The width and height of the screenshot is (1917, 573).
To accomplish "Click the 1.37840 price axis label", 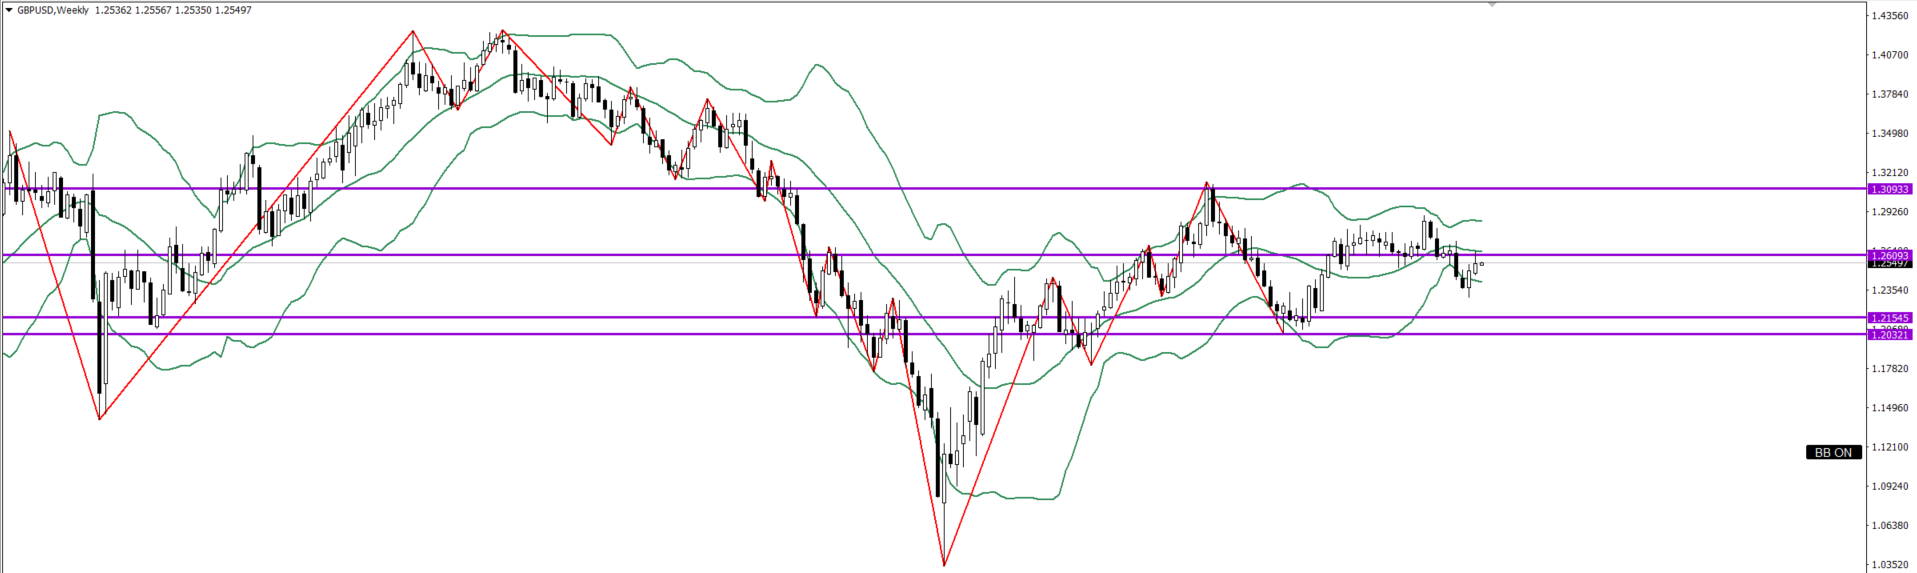I will pyautogui.click(x=1890, y=94).
